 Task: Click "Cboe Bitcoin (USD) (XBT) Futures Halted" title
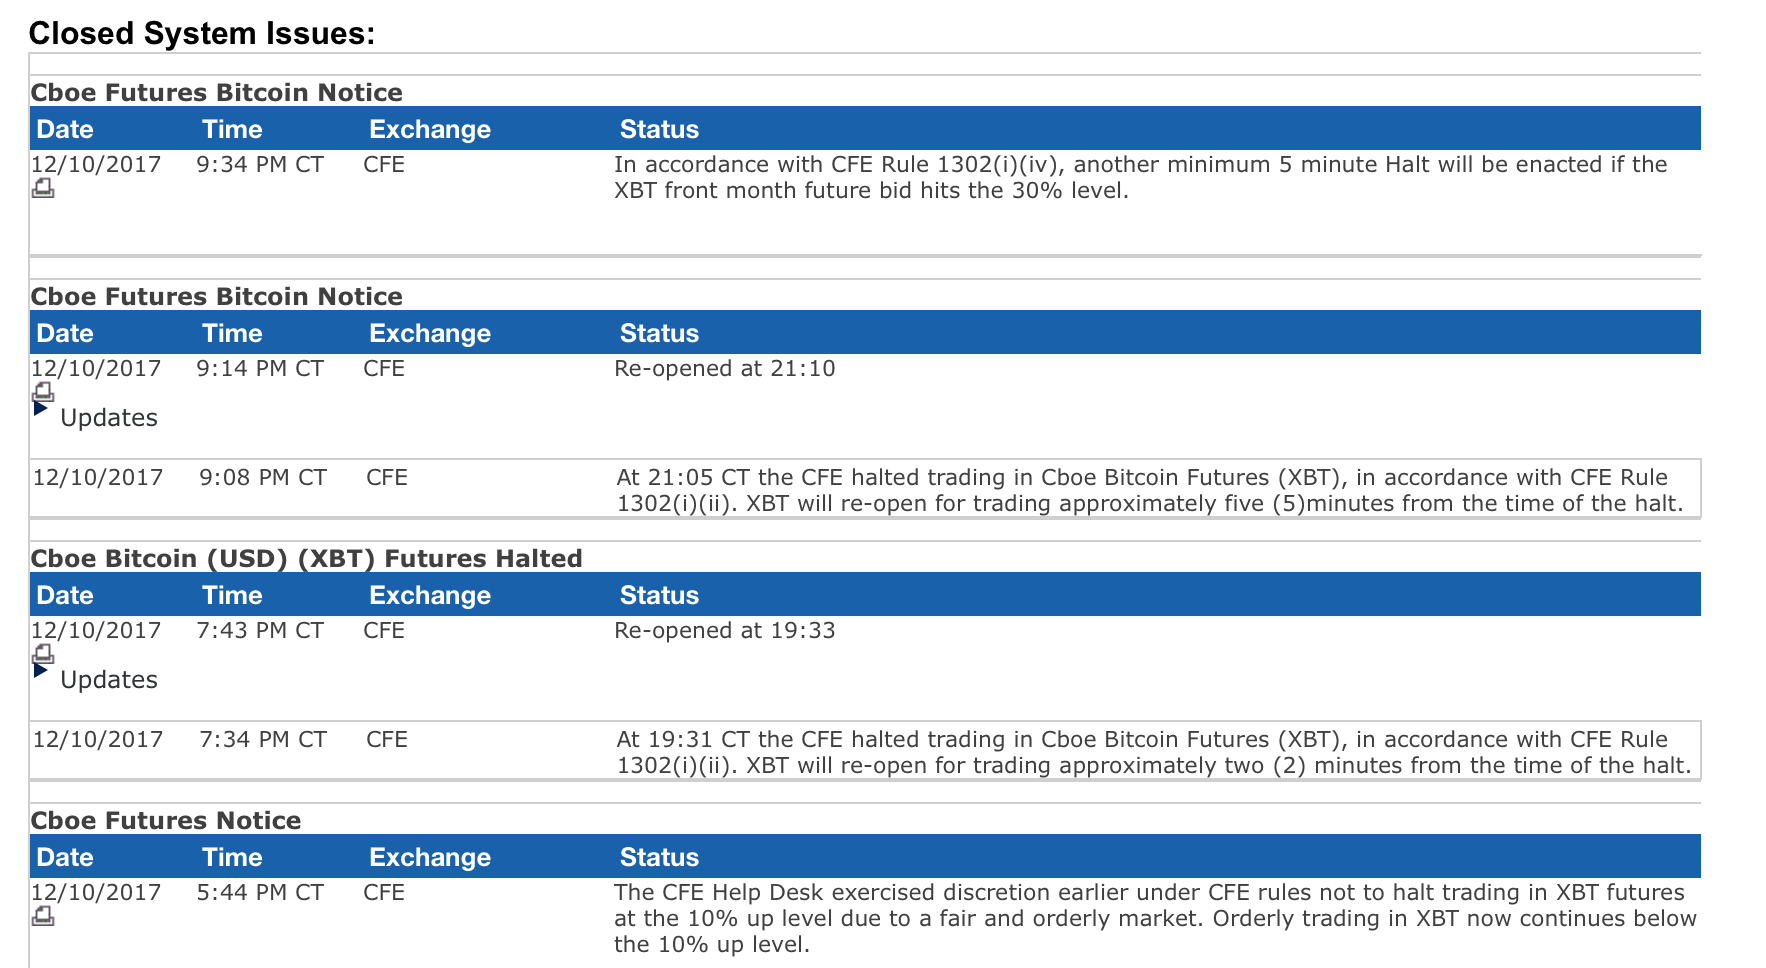(x=306, y=558)
